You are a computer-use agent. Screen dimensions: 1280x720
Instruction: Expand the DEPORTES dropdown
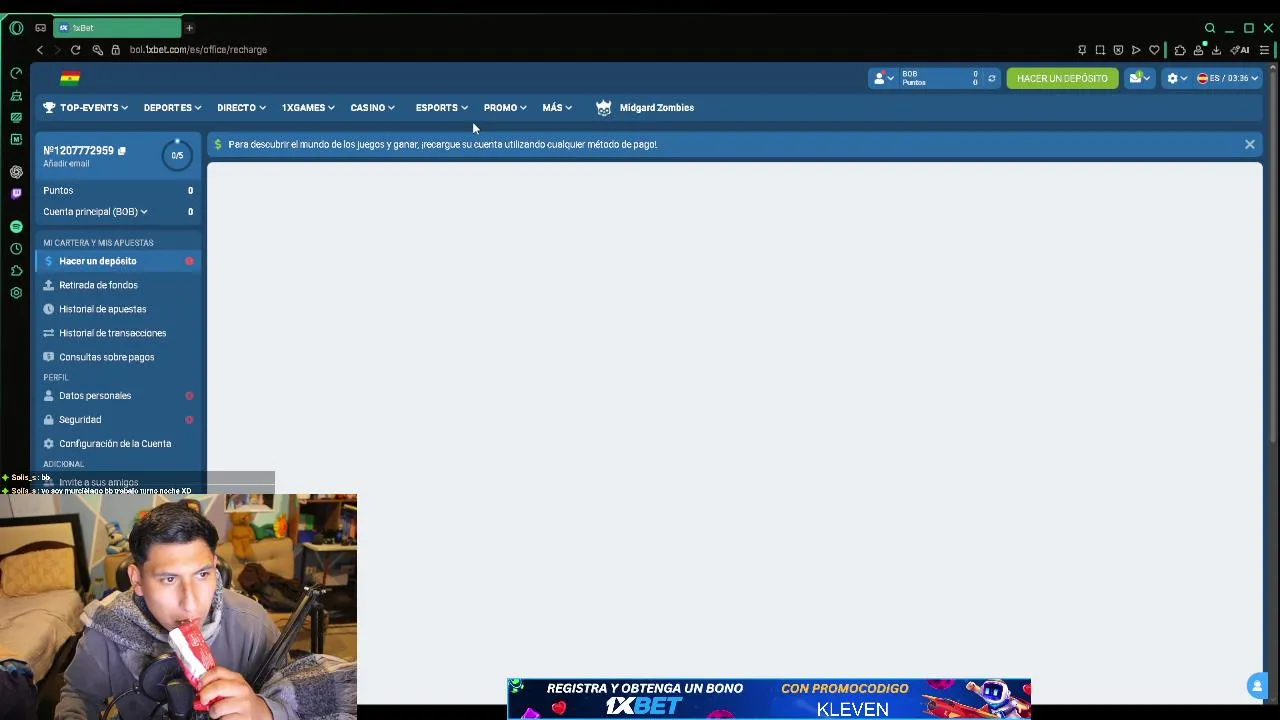[x=172, y=108]
